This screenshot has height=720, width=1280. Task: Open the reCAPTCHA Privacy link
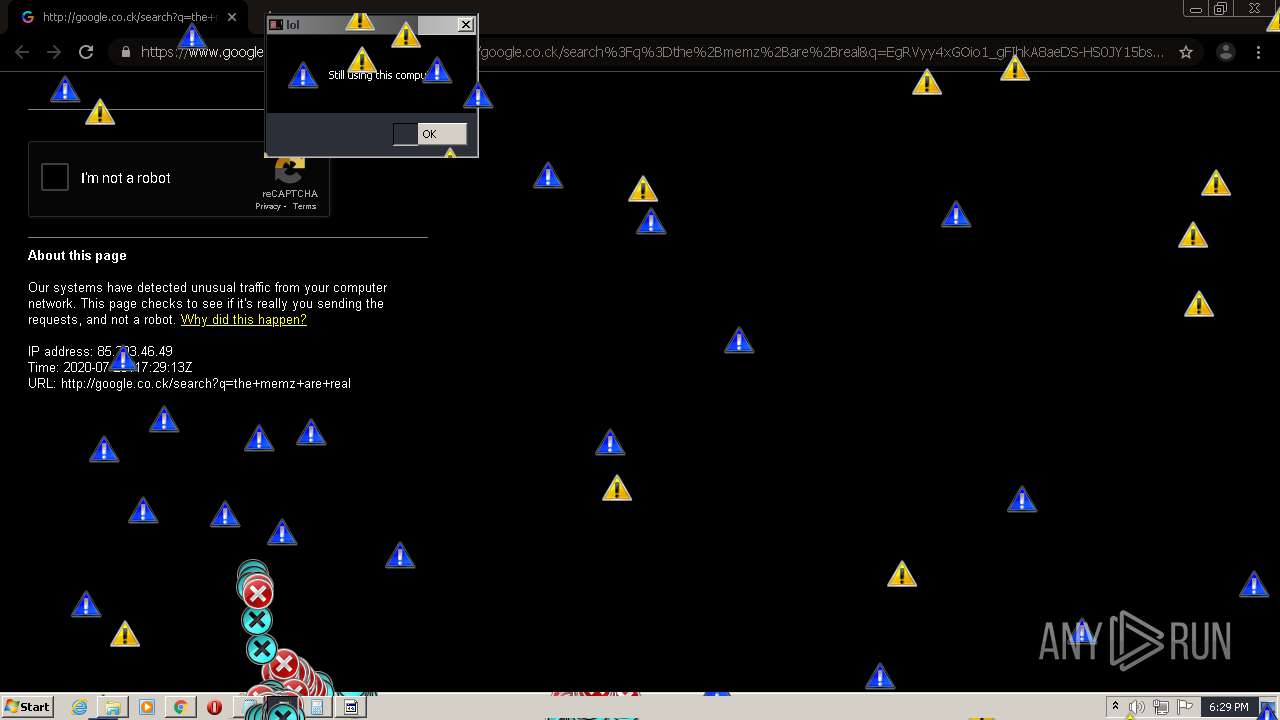click(x=267, y=206)
